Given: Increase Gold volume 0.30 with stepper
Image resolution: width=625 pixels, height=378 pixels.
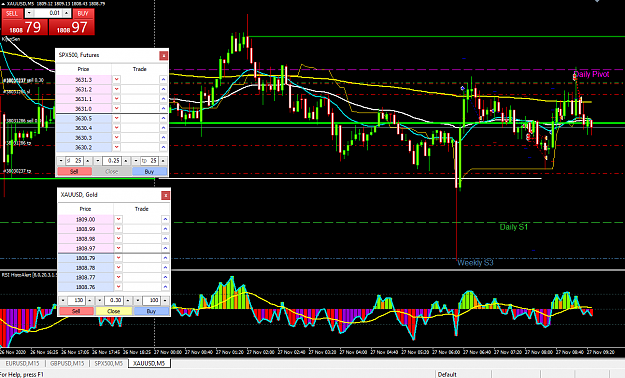Looking at the screenshot, I should coord(128,300).
